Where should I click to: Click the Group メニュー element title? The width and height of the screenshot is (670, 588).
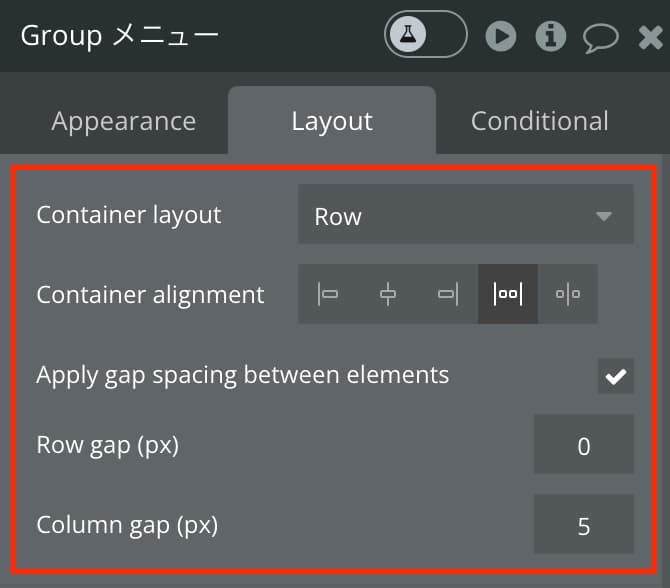click(119, 35)
